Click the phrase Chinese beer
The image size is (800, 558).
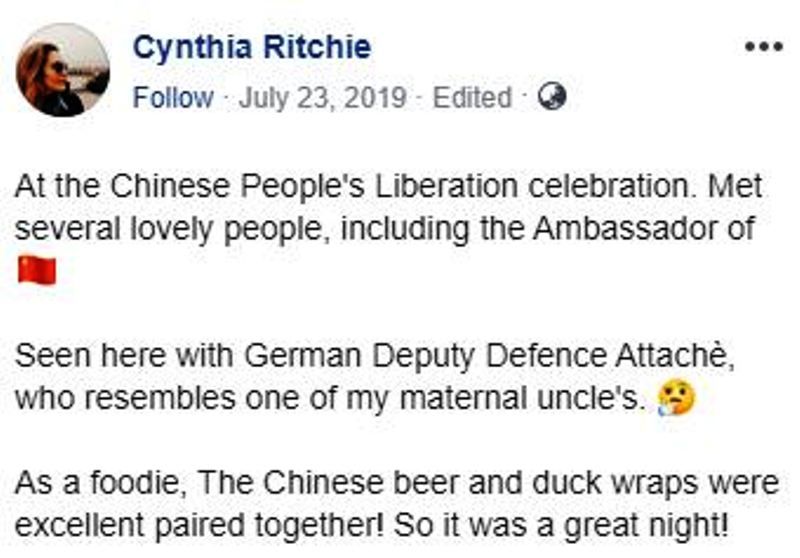pos(361,483)
